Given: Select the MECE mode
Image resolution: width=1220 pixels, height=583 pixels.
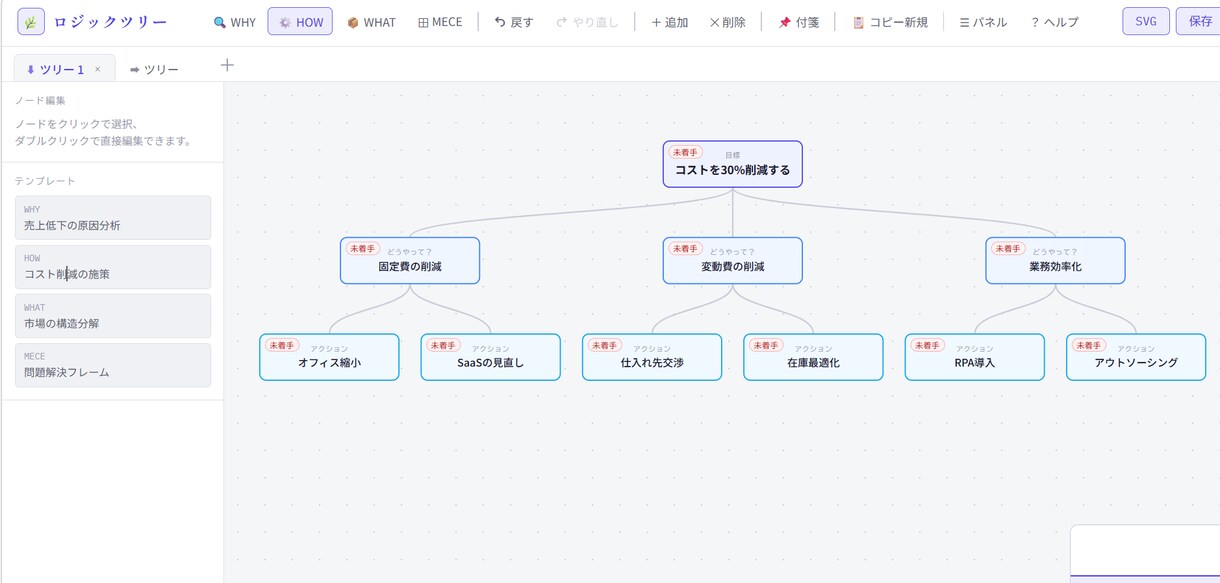Looking at the screenshot, I should pyautogui.click(x=440, y=22).
